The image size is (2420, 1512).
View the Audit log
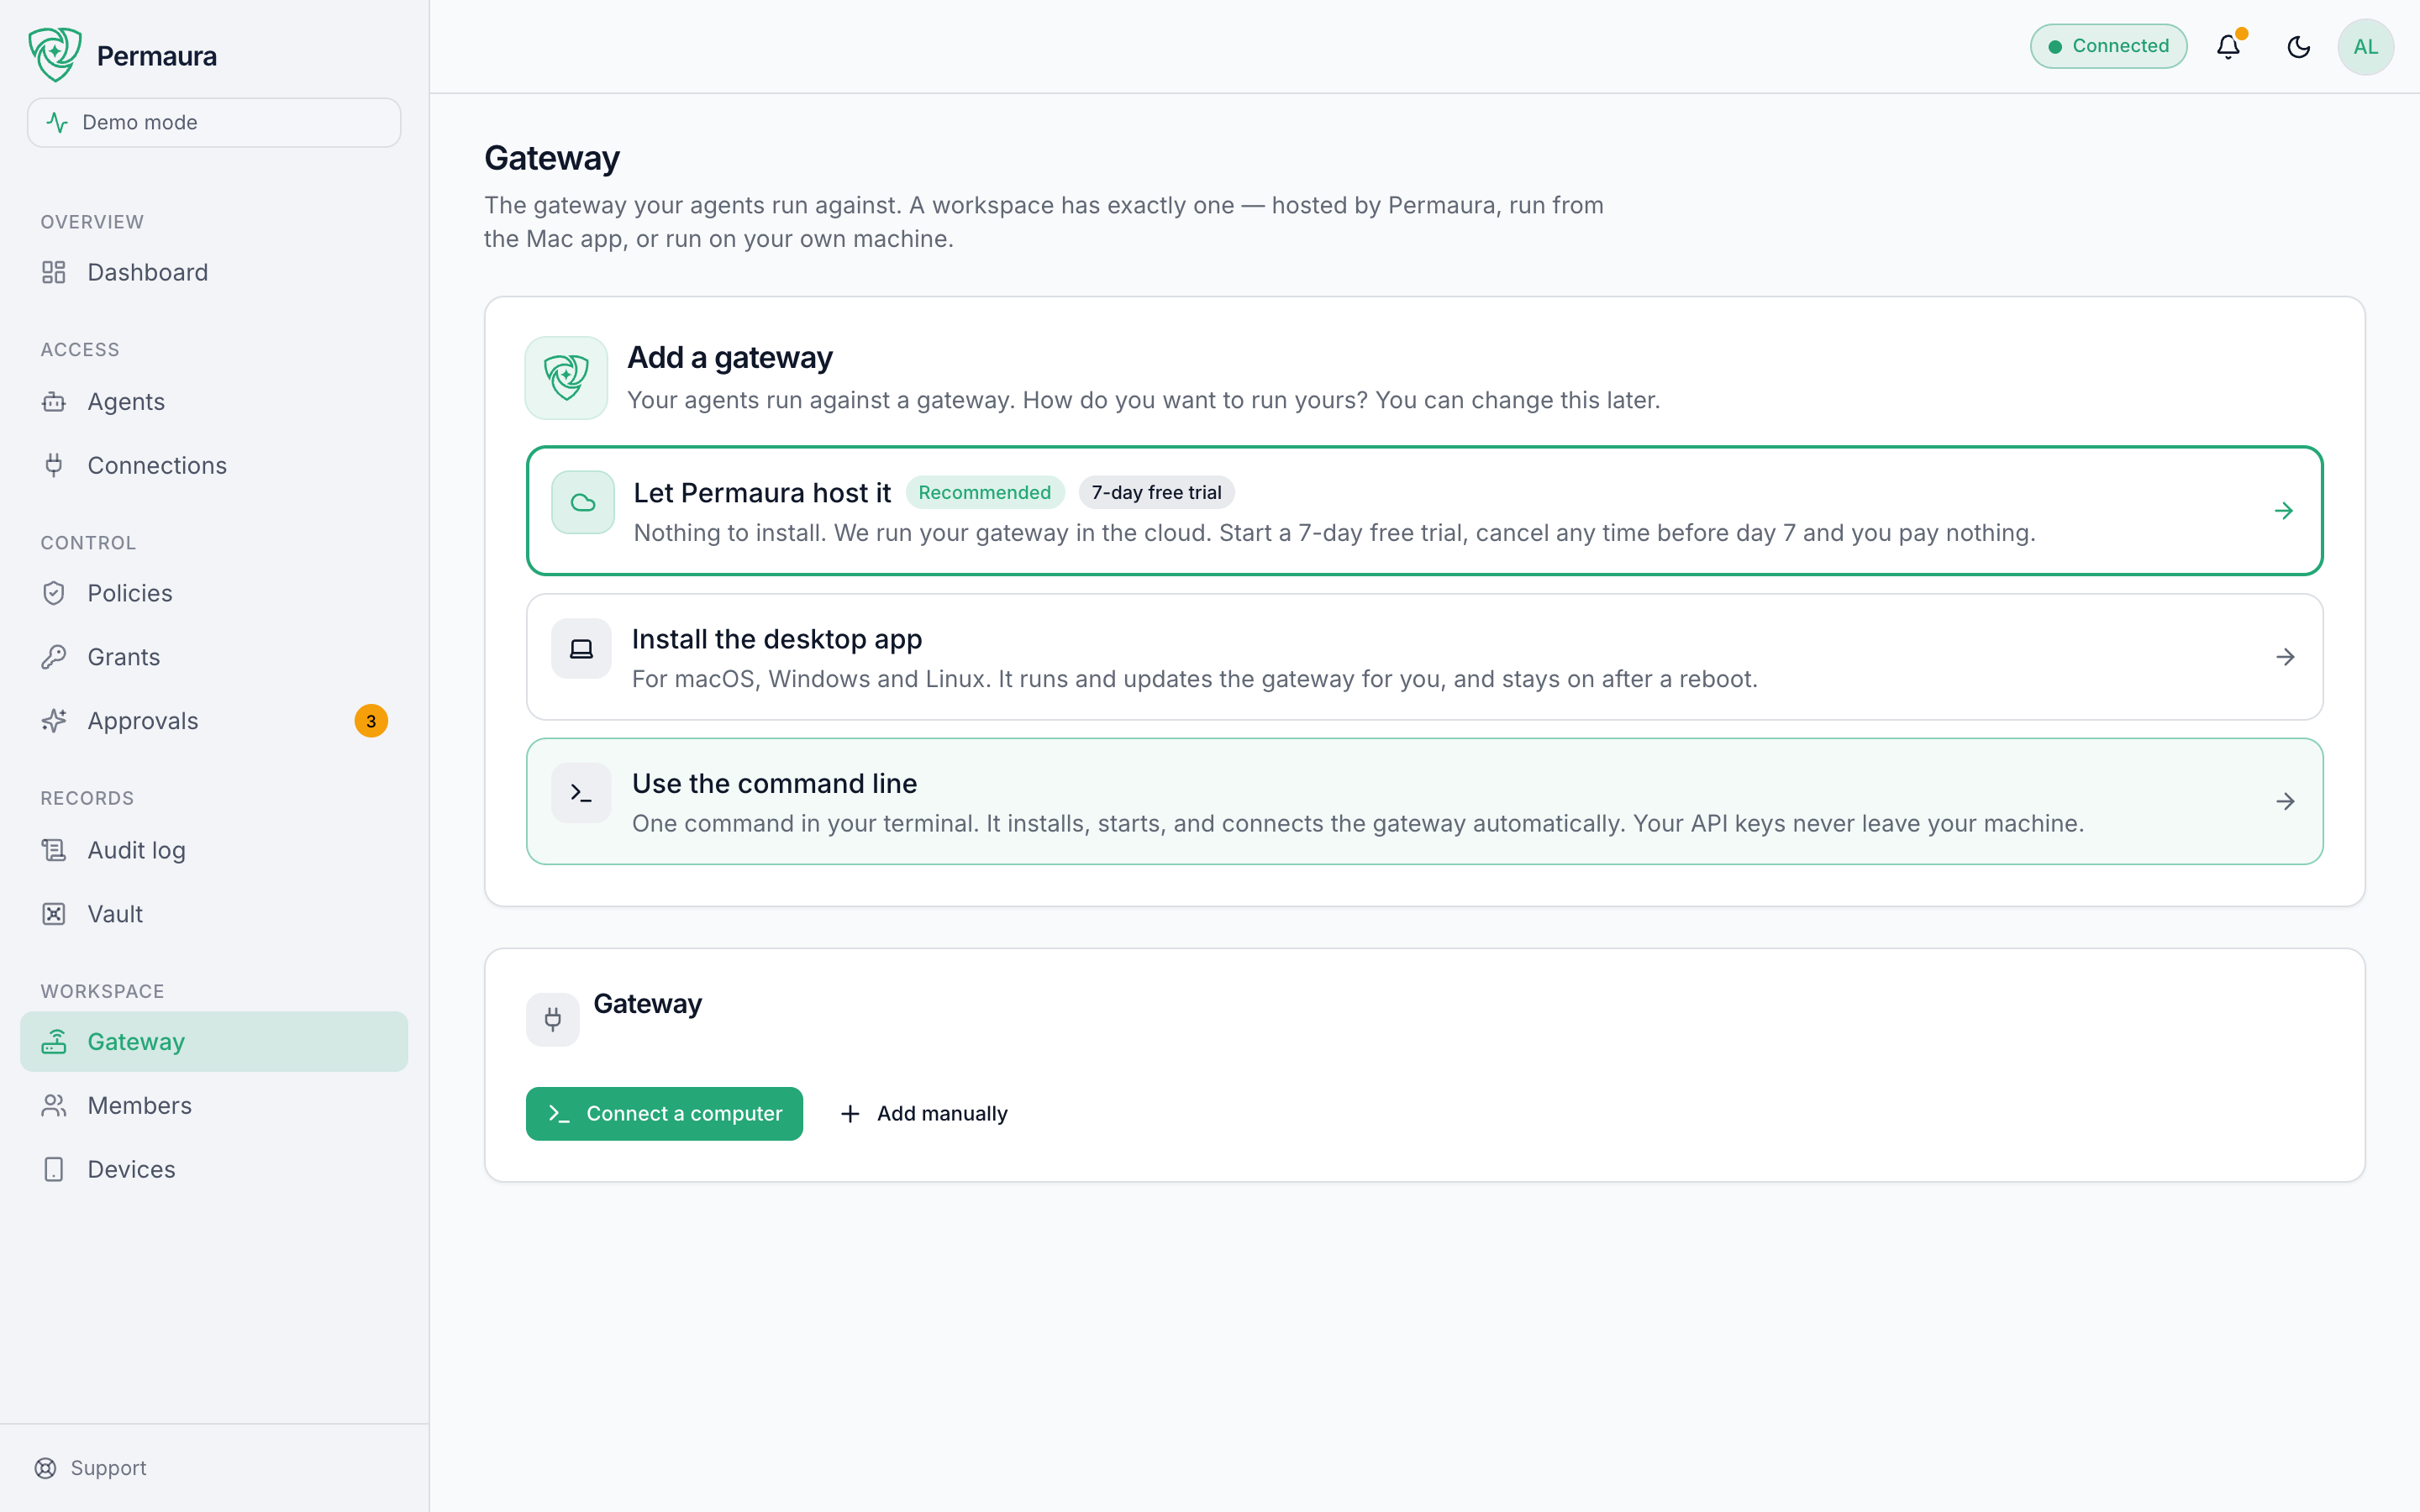pos(214,850)
